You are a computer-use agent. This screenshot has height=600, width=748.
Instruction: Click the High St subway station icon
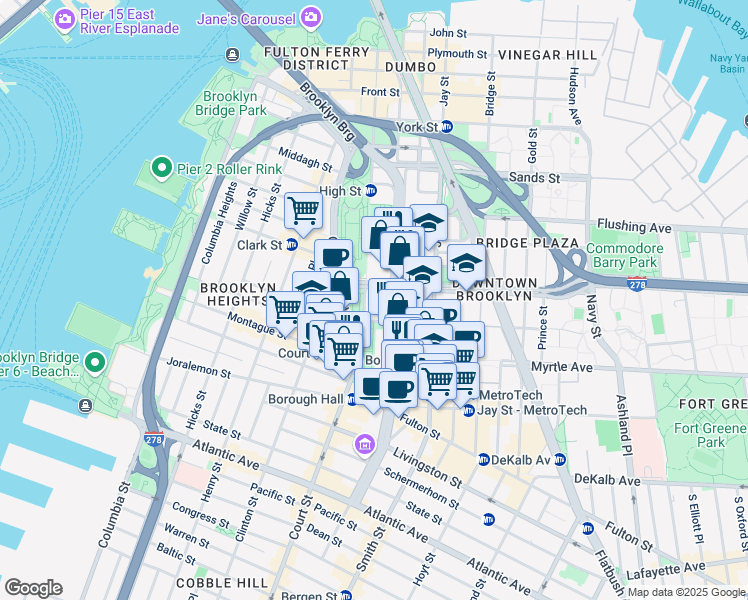(x=371, y=191)
